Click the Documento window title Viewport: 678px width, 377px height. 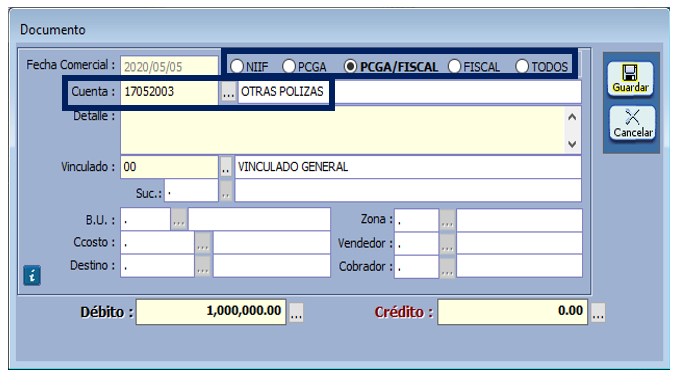53,30
